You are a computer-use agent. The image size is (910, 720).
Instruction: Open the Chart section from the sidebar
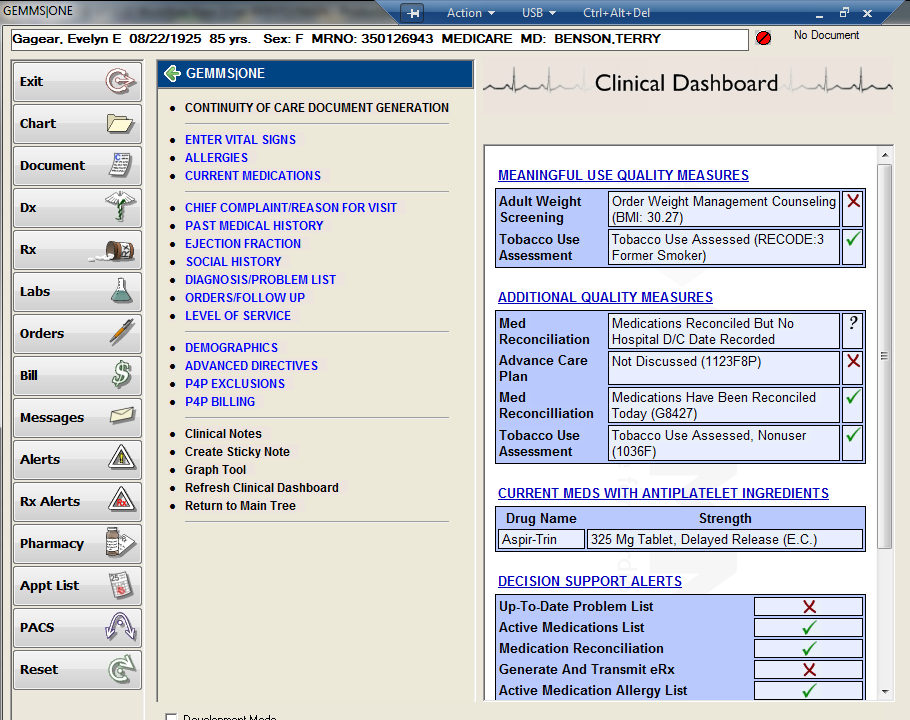pos(75,123)
